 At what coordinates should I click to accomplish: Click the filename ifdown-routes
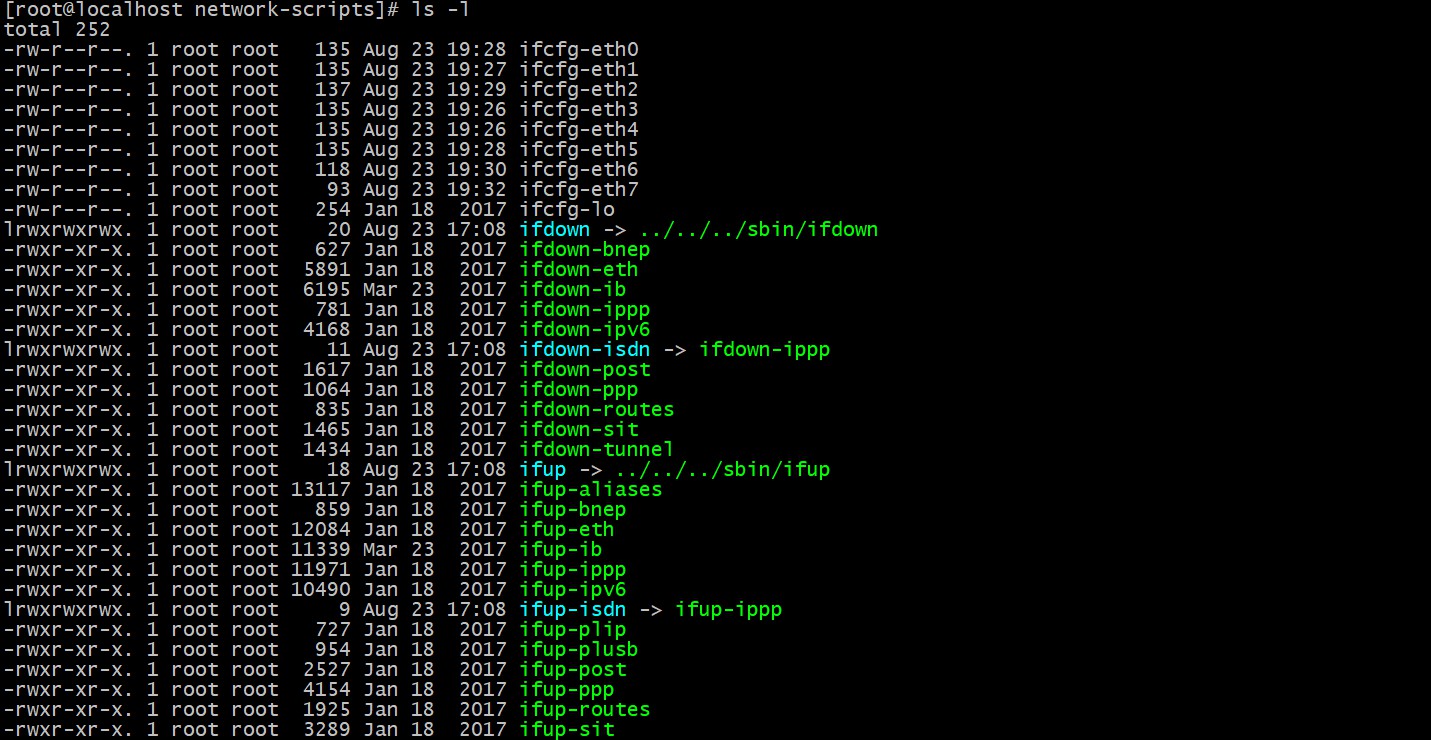[x=597, y=410]
